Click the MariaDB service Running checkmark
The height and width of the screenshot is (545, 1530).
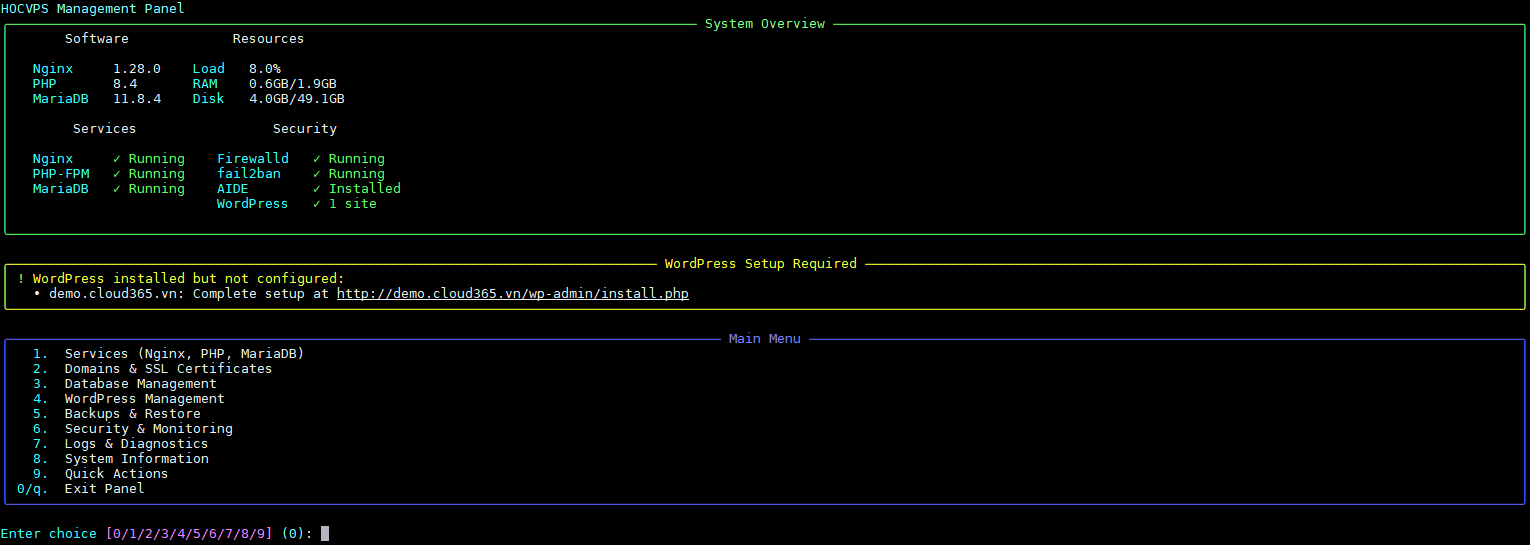point(117,189)
